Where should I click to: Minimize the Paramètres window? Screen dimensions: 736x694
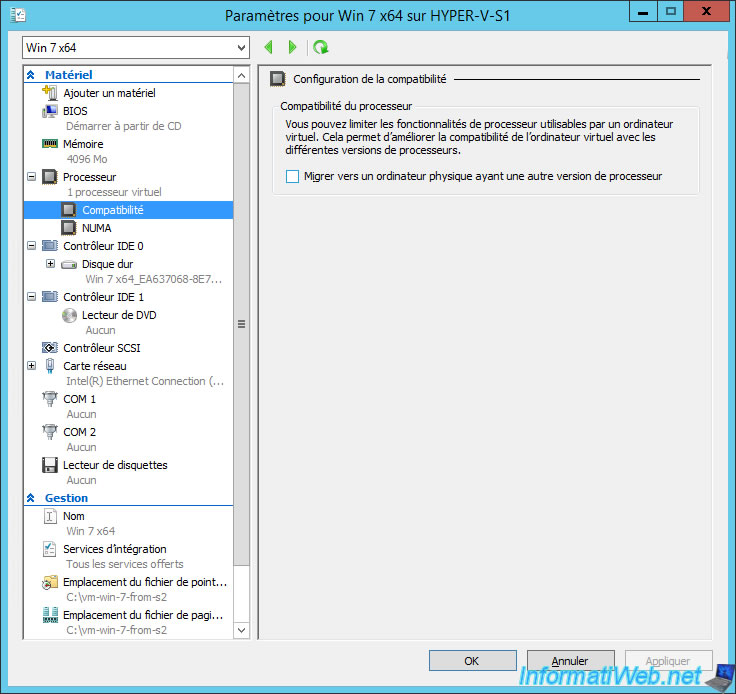tap(643, 11)
